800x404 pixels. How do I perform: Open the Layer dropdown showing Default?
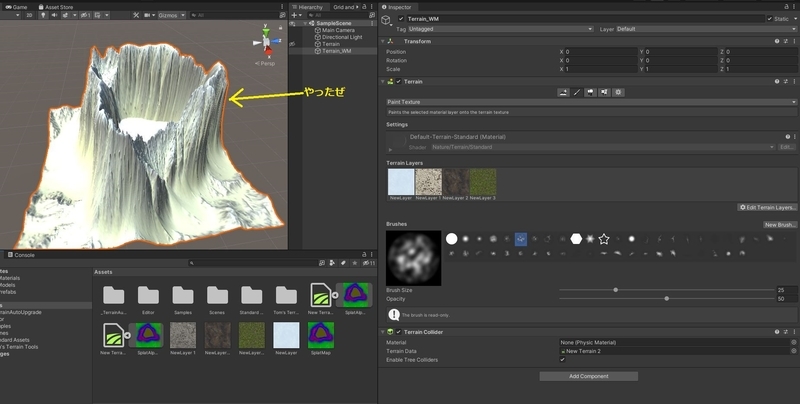pos(706,29)
